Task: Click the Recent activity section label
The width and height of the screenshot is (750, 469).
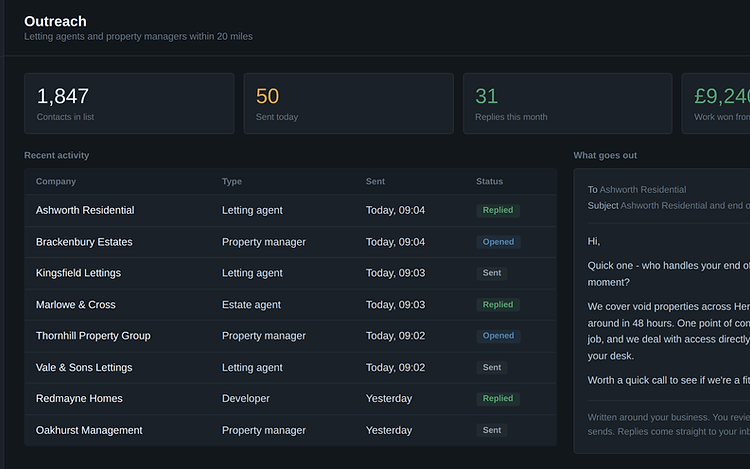Action: (56, 155)
